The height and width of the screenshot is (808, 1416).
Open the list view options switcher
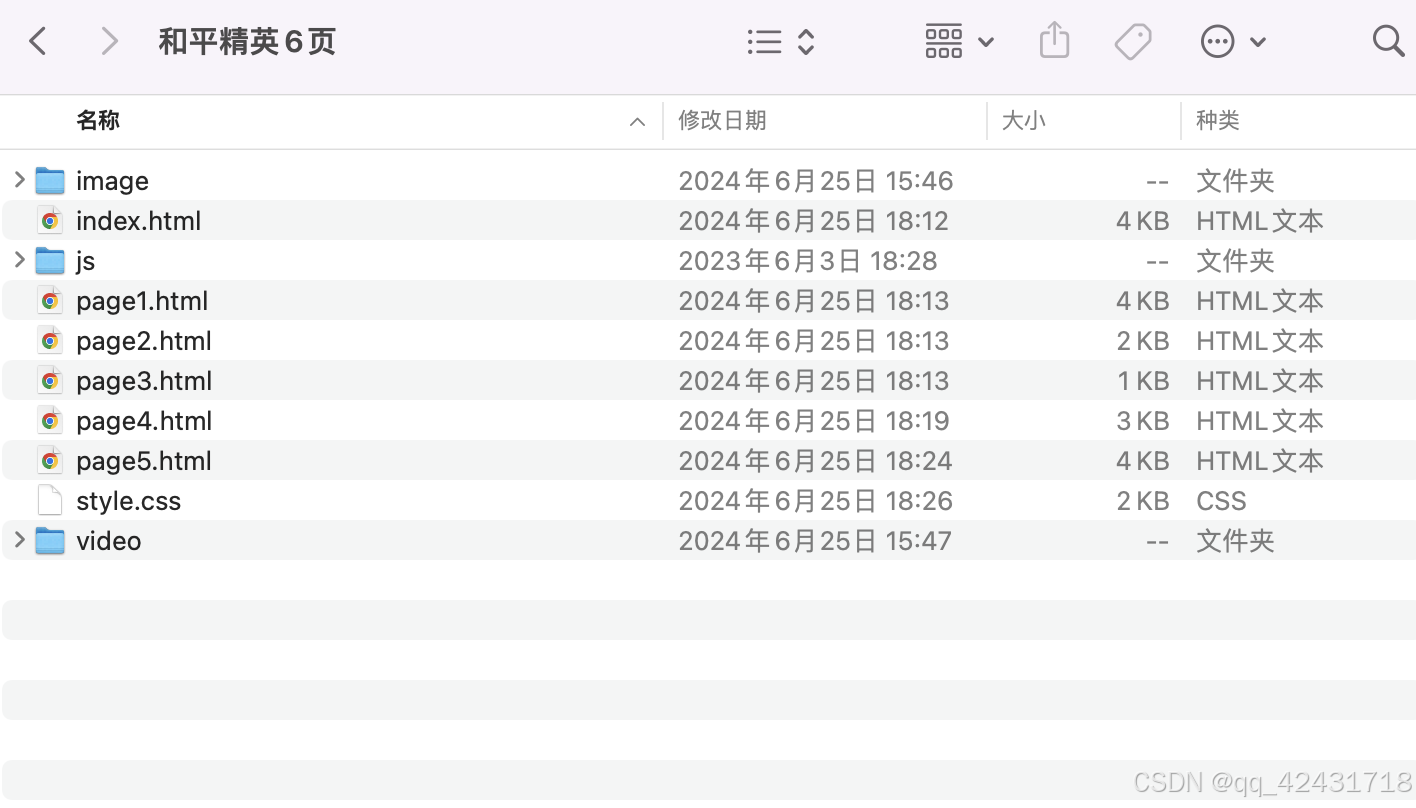pyautogui.click(x=781, y=41)
